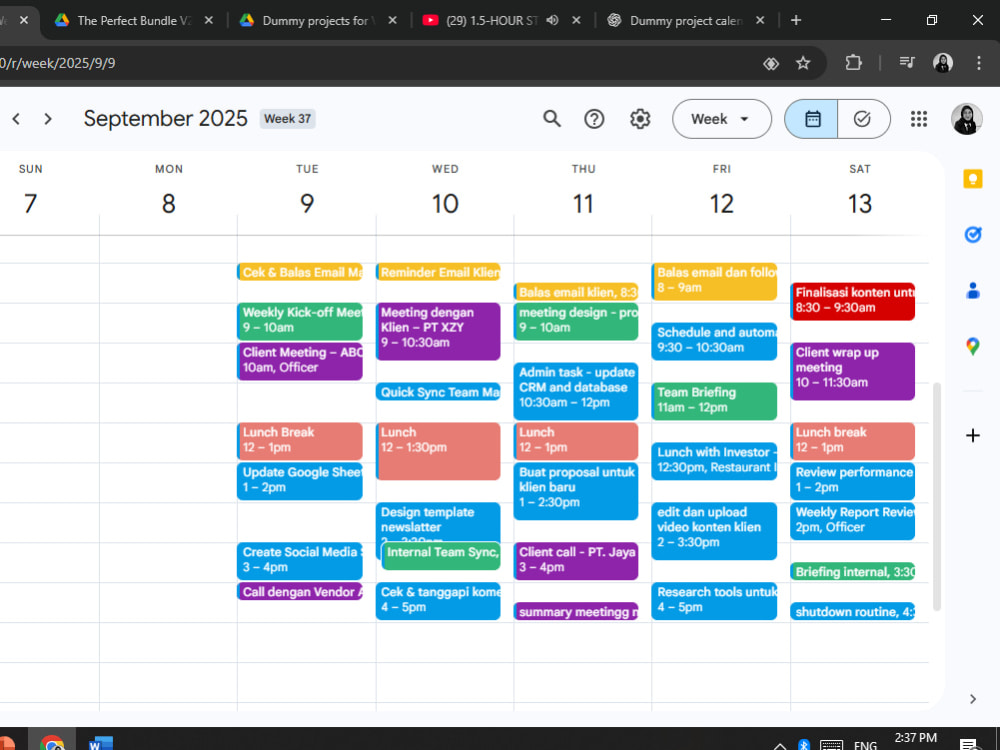The width and height of the screenshot is (1000, 750).
Task: Open Chrome profile avatar in toolbar
Action: pos(943,62)
